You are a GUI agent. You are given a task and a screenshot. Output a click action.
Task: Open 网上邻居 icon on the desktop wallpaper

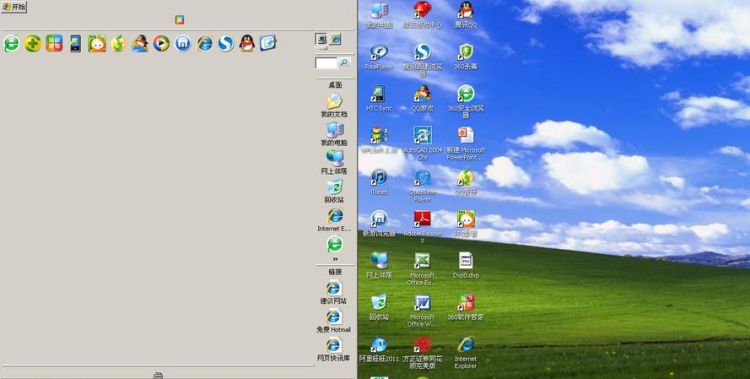tap(379, 265)
